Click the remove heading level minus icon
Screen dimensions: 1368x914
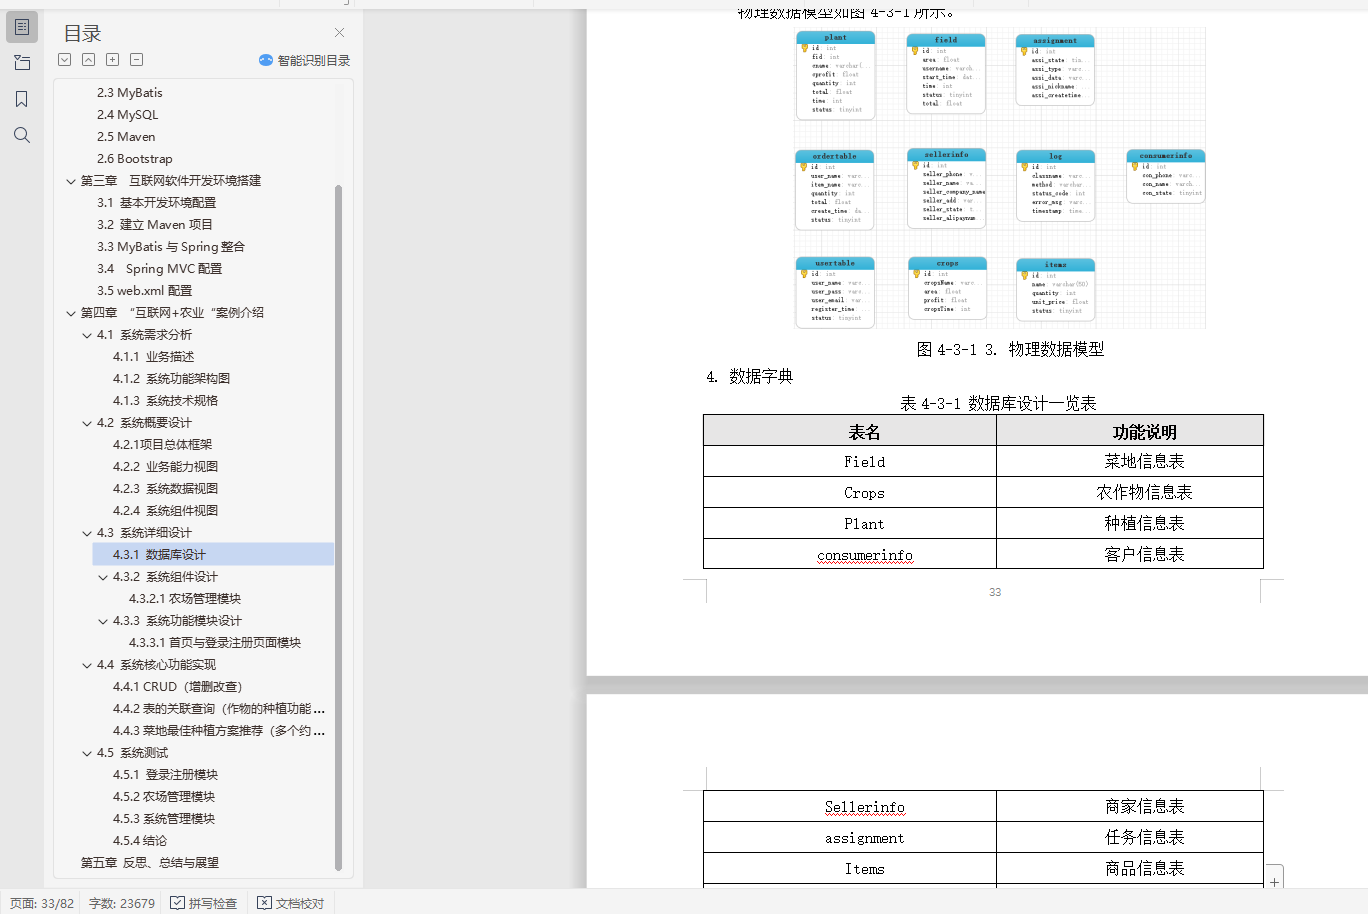tap(137, 60)
